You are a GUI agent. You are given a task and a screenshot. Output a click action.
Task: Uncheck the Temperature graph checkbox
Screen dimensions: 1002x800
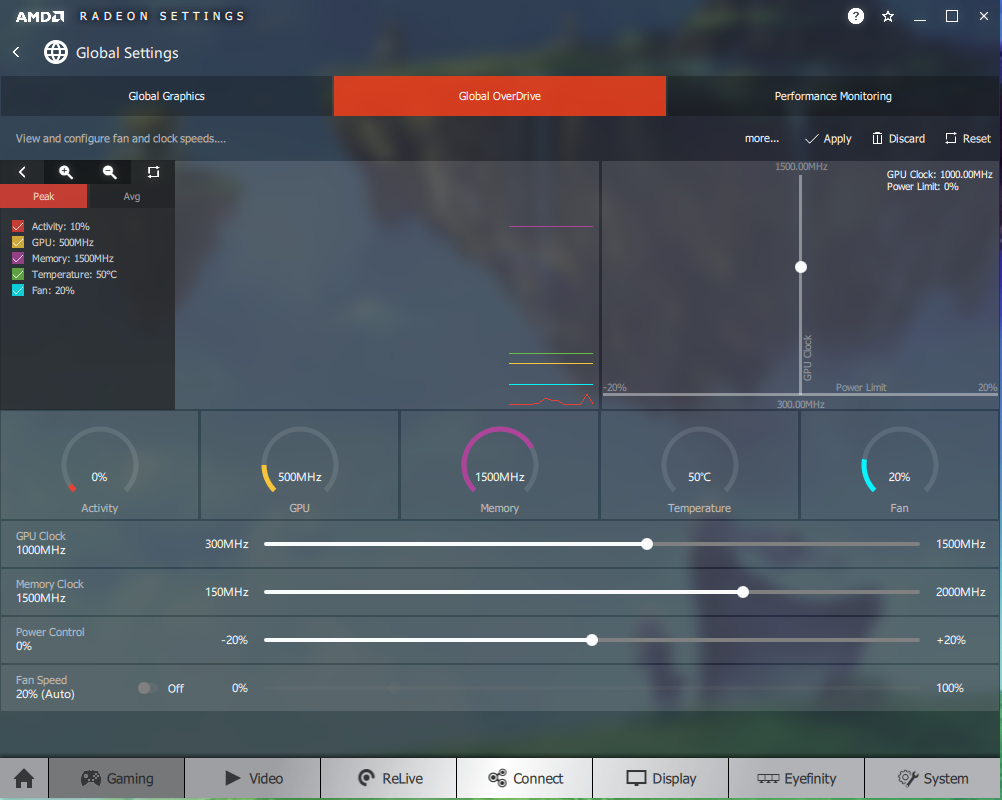point(18,274)
